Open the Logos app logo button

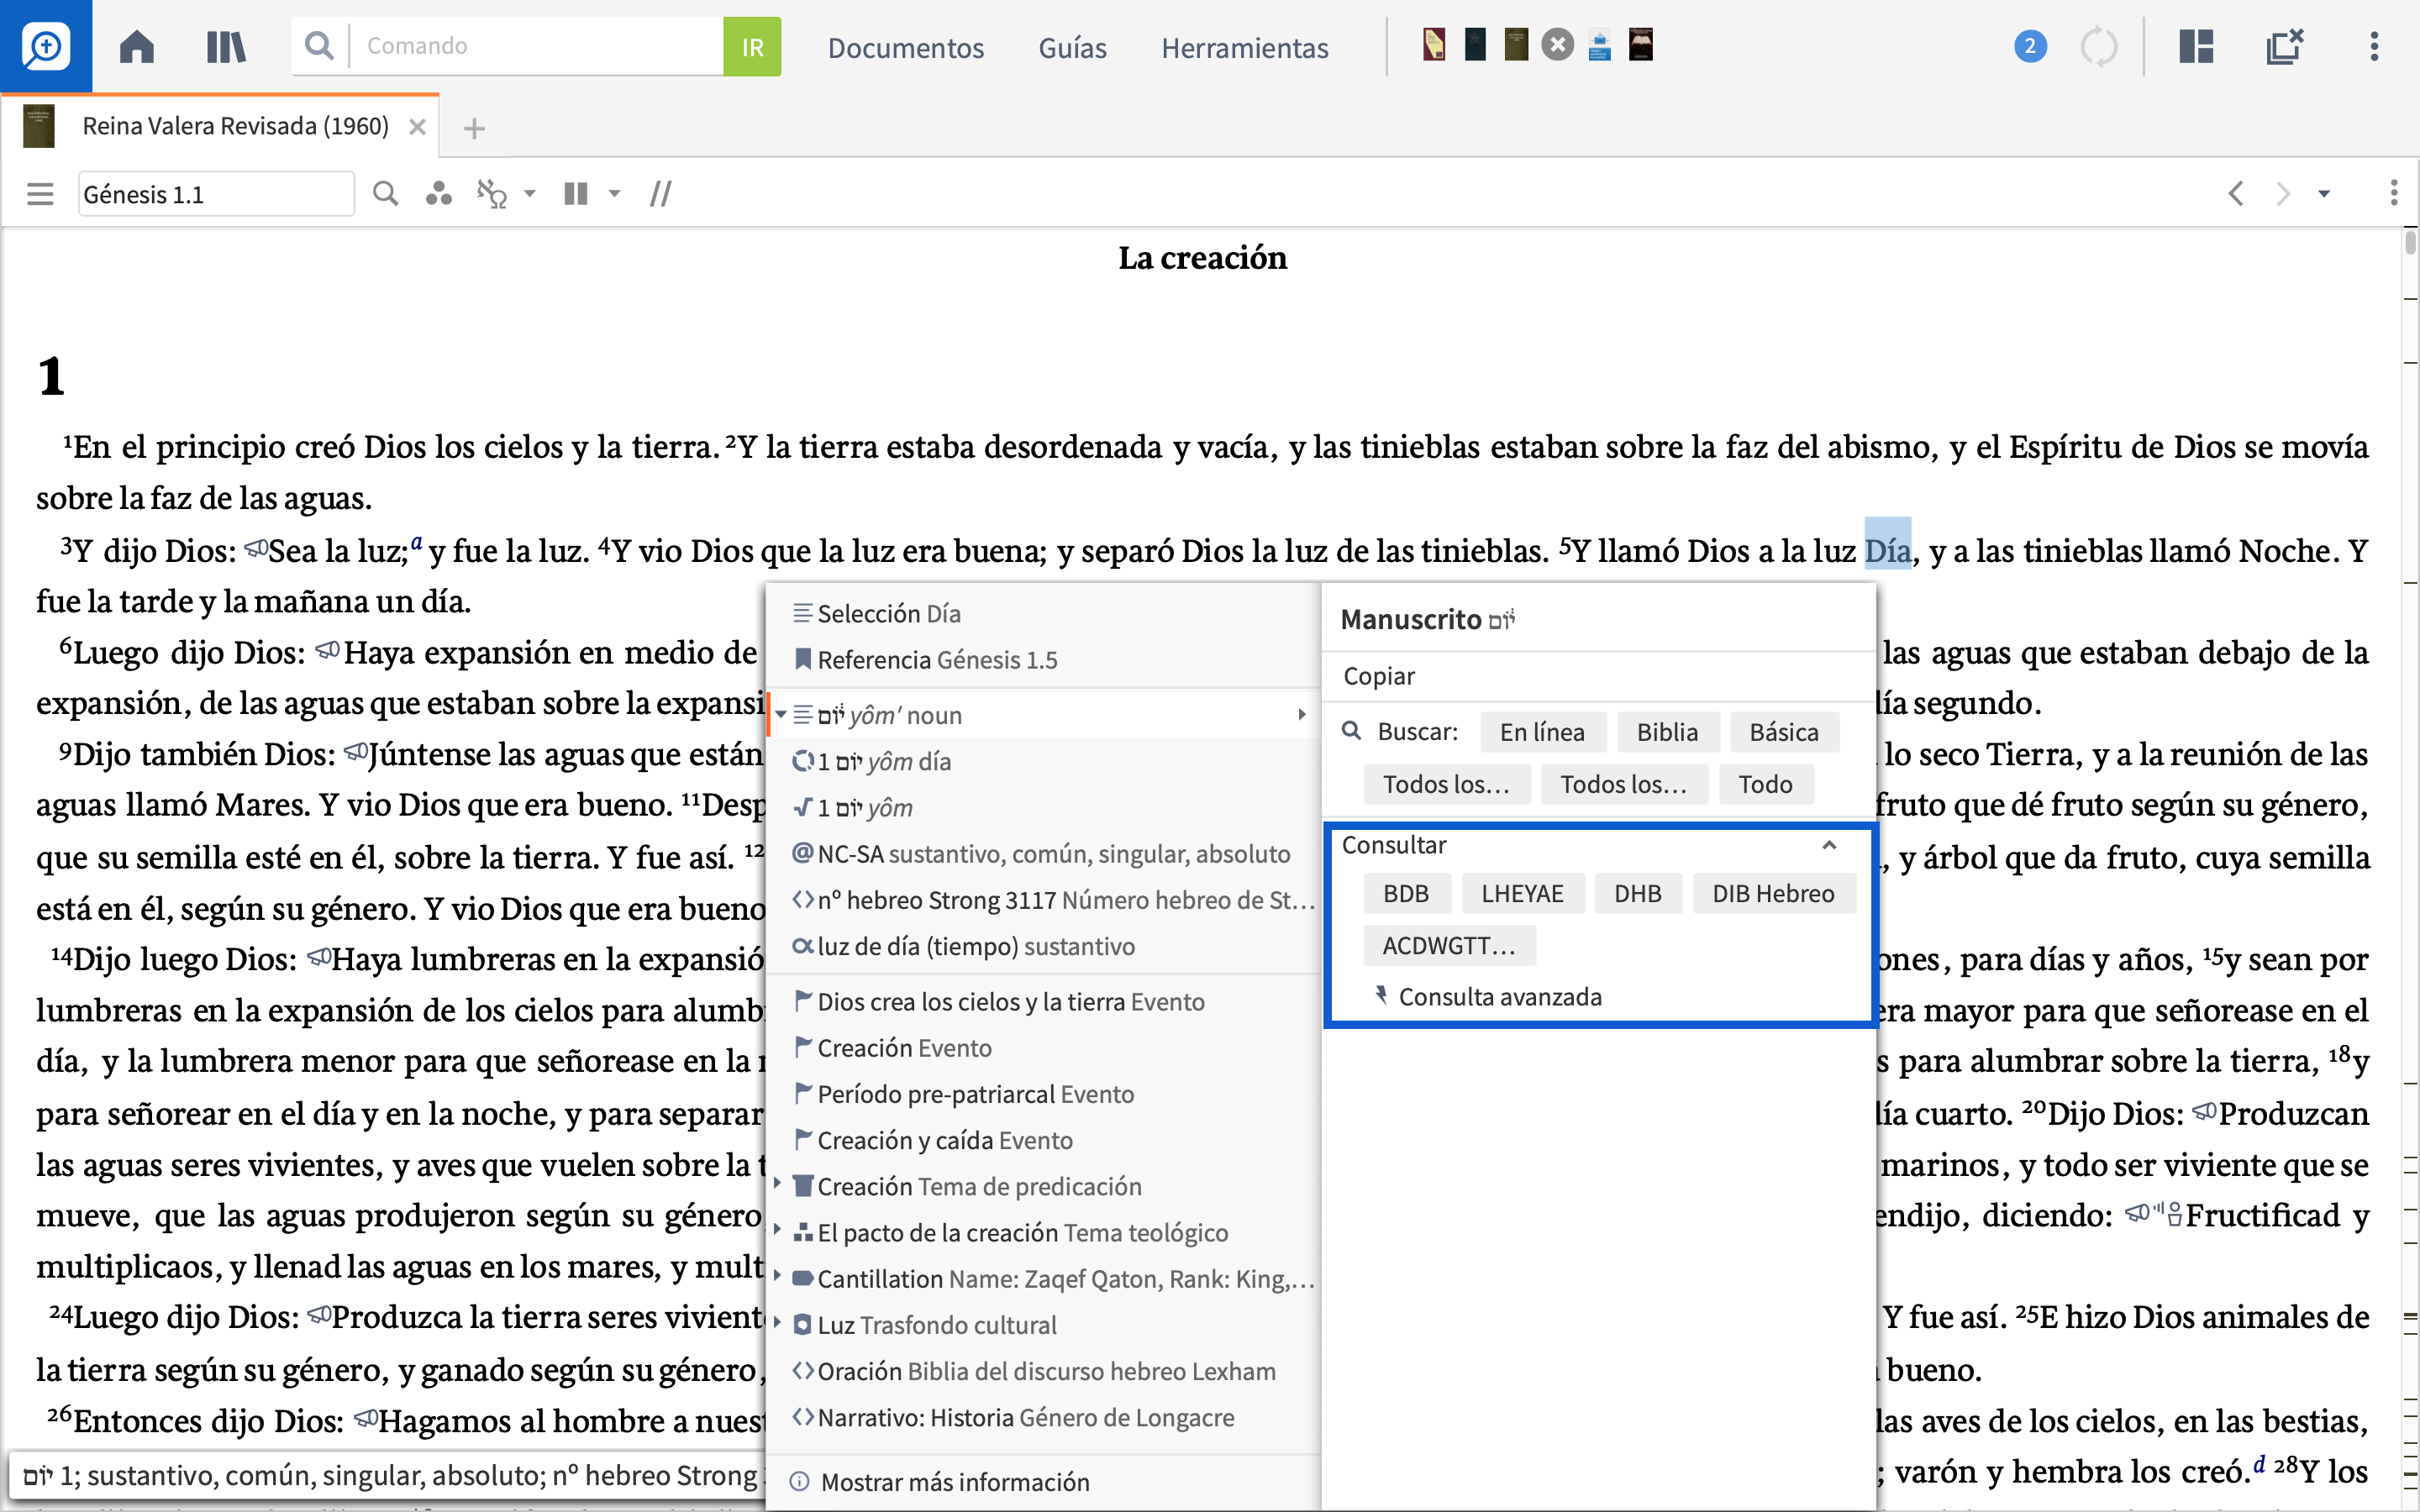click(46, 46)
